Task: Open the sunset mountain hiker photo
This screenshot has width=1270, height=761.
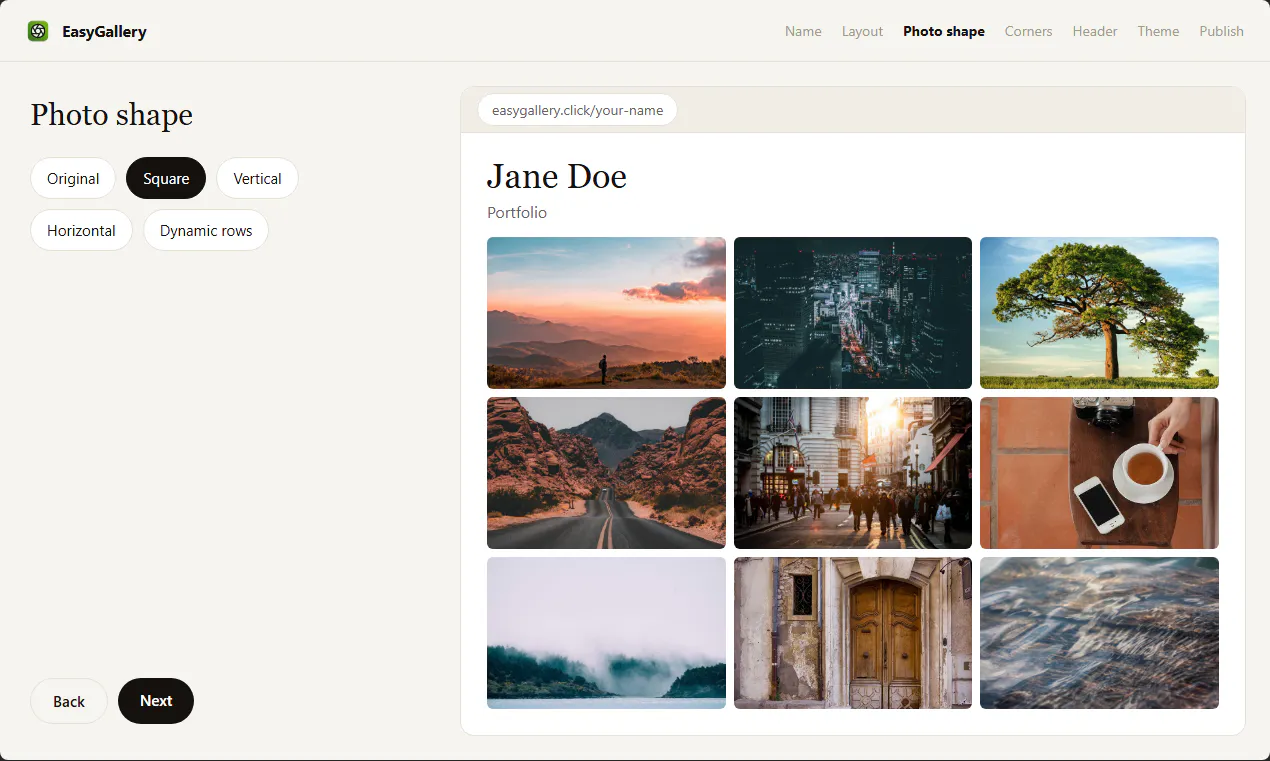Action: click(606, 313)
